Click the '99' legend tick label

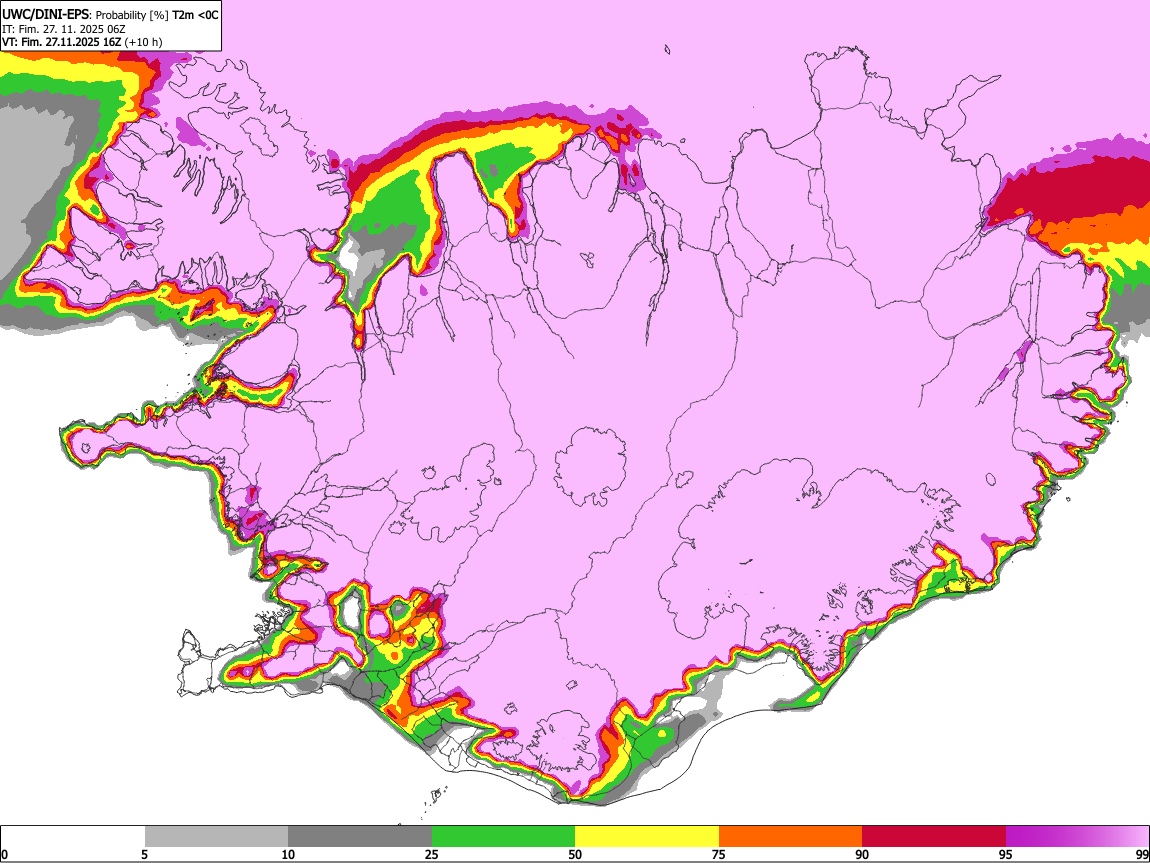coord(1141,854)
